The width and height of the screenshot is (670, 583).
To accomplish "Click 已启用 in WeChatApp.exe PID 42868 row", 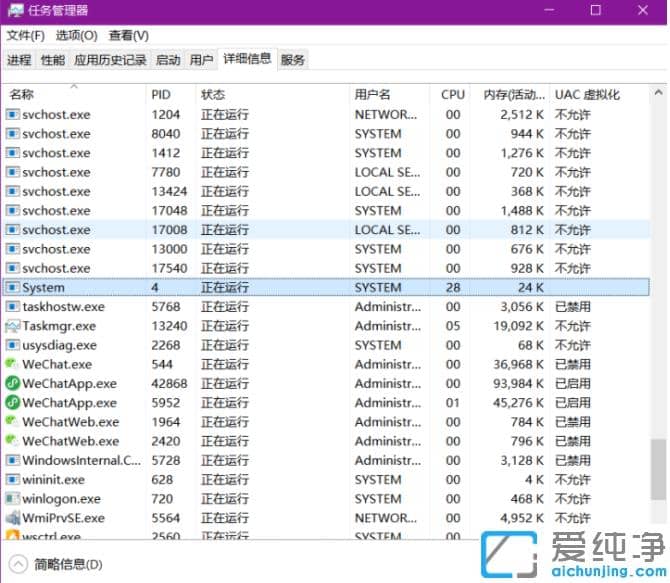I will pos(573,383).
